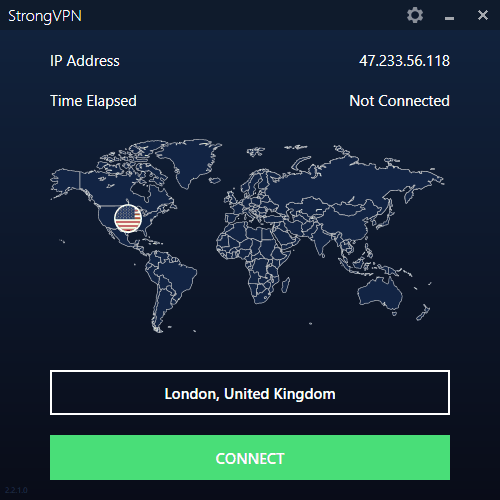Click the IP Address label
The height and width of the screenshot is (500, 500).
coord(85,61)
